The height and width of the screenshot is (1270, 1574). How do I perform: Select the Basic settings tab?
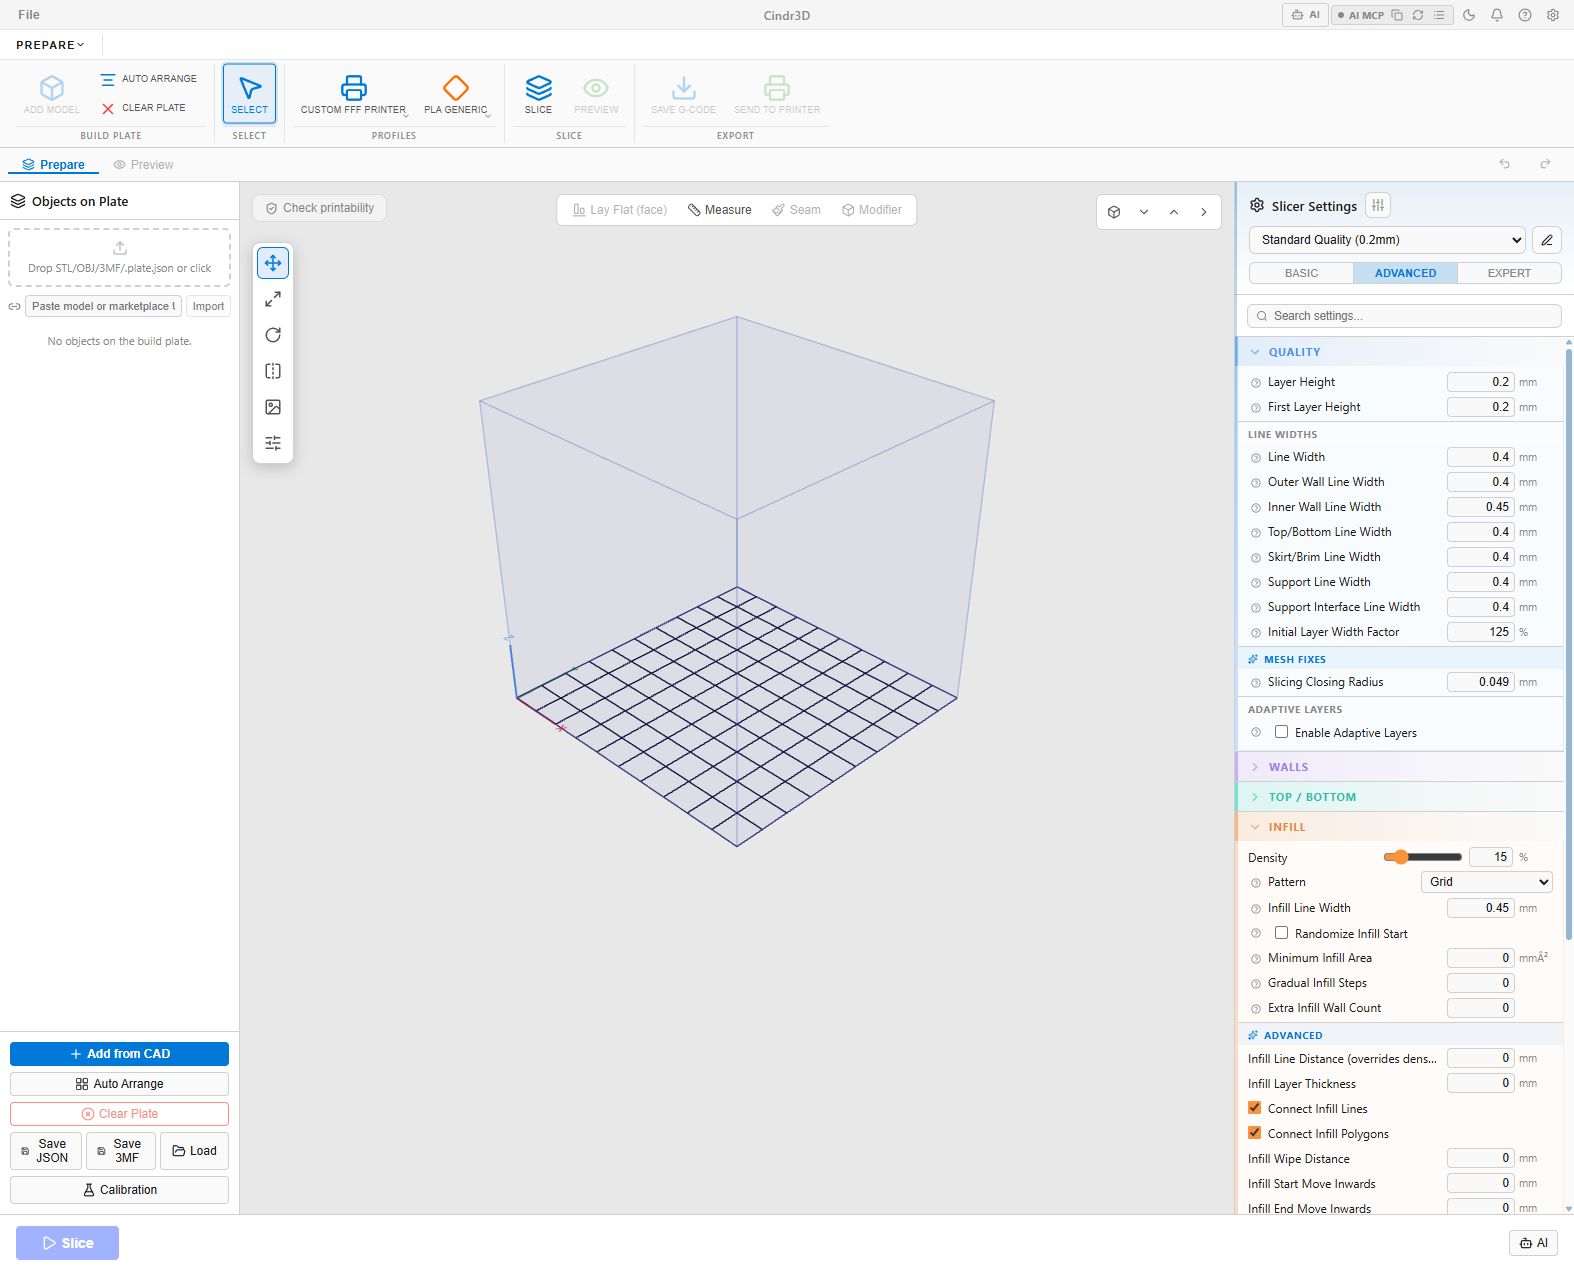[1301, 273]
